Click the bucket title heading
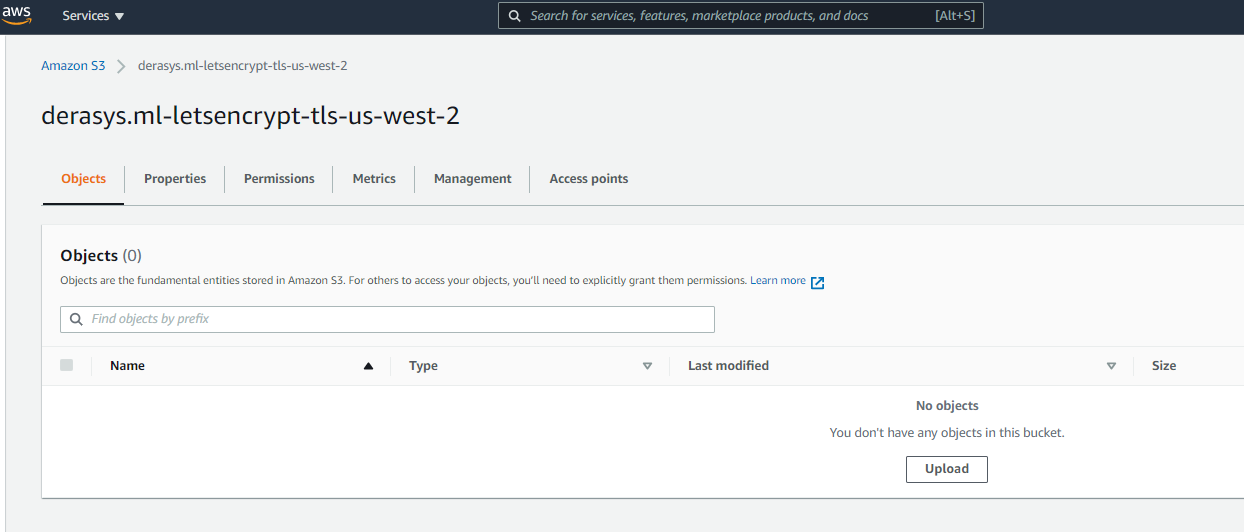This screenshot has height=532, width=1244. click(x=250, y=115)
